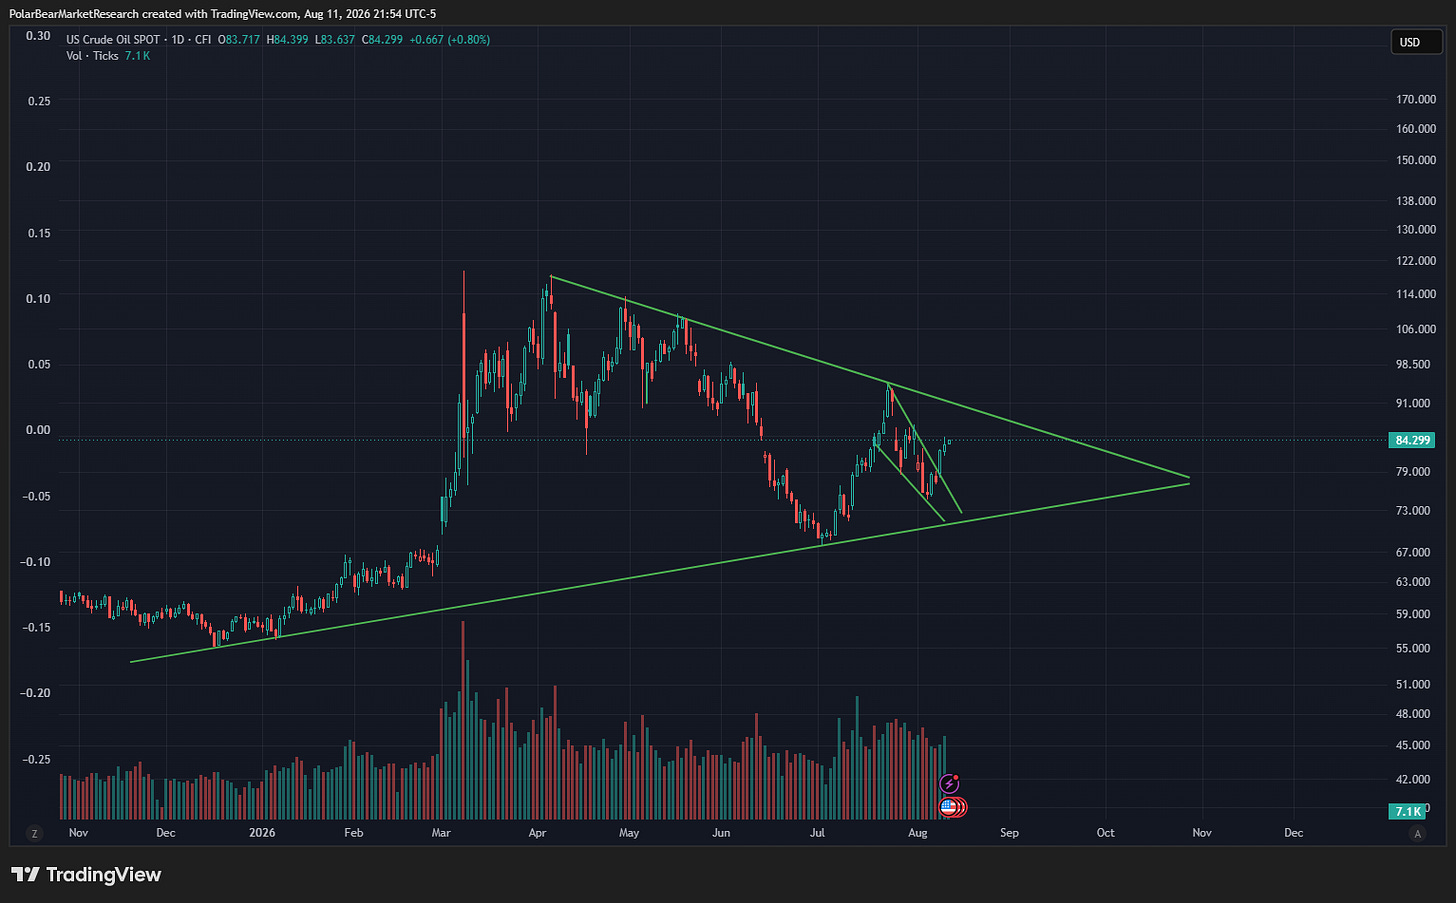
Task: Click the close value C84.299 in the legend
Action: click(382, 40)
